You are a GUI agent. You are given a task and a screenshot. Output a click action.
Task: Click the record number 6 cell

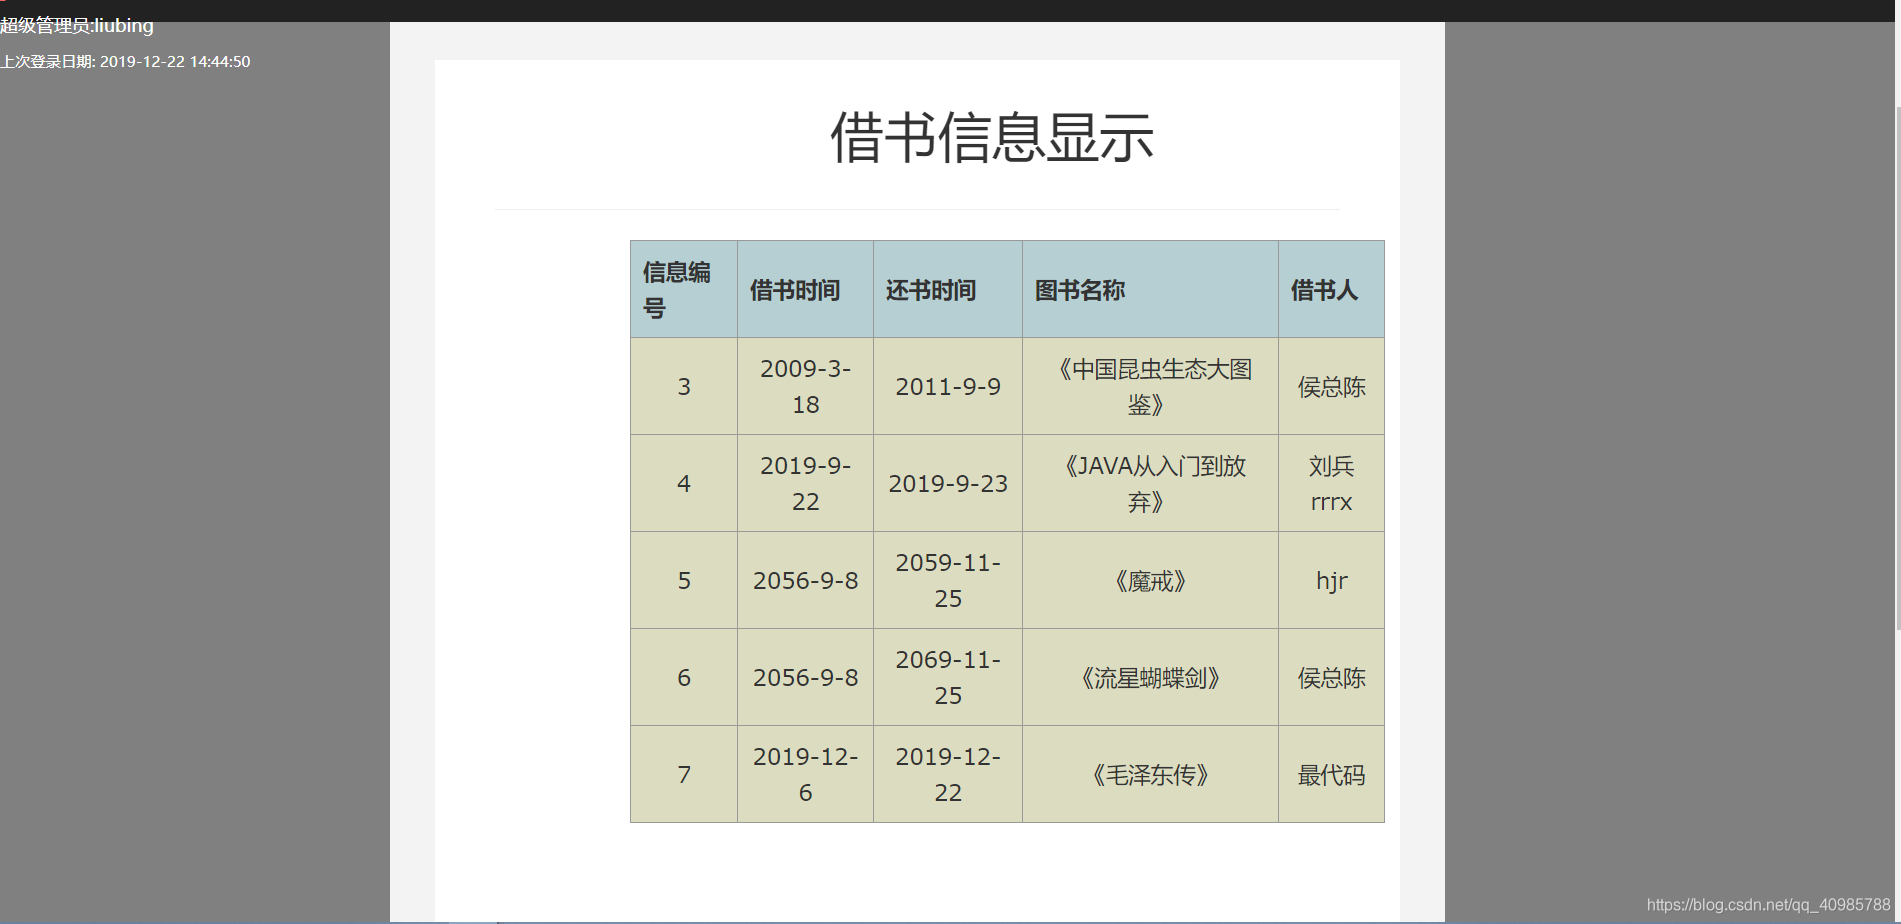[x=684, y=677]
